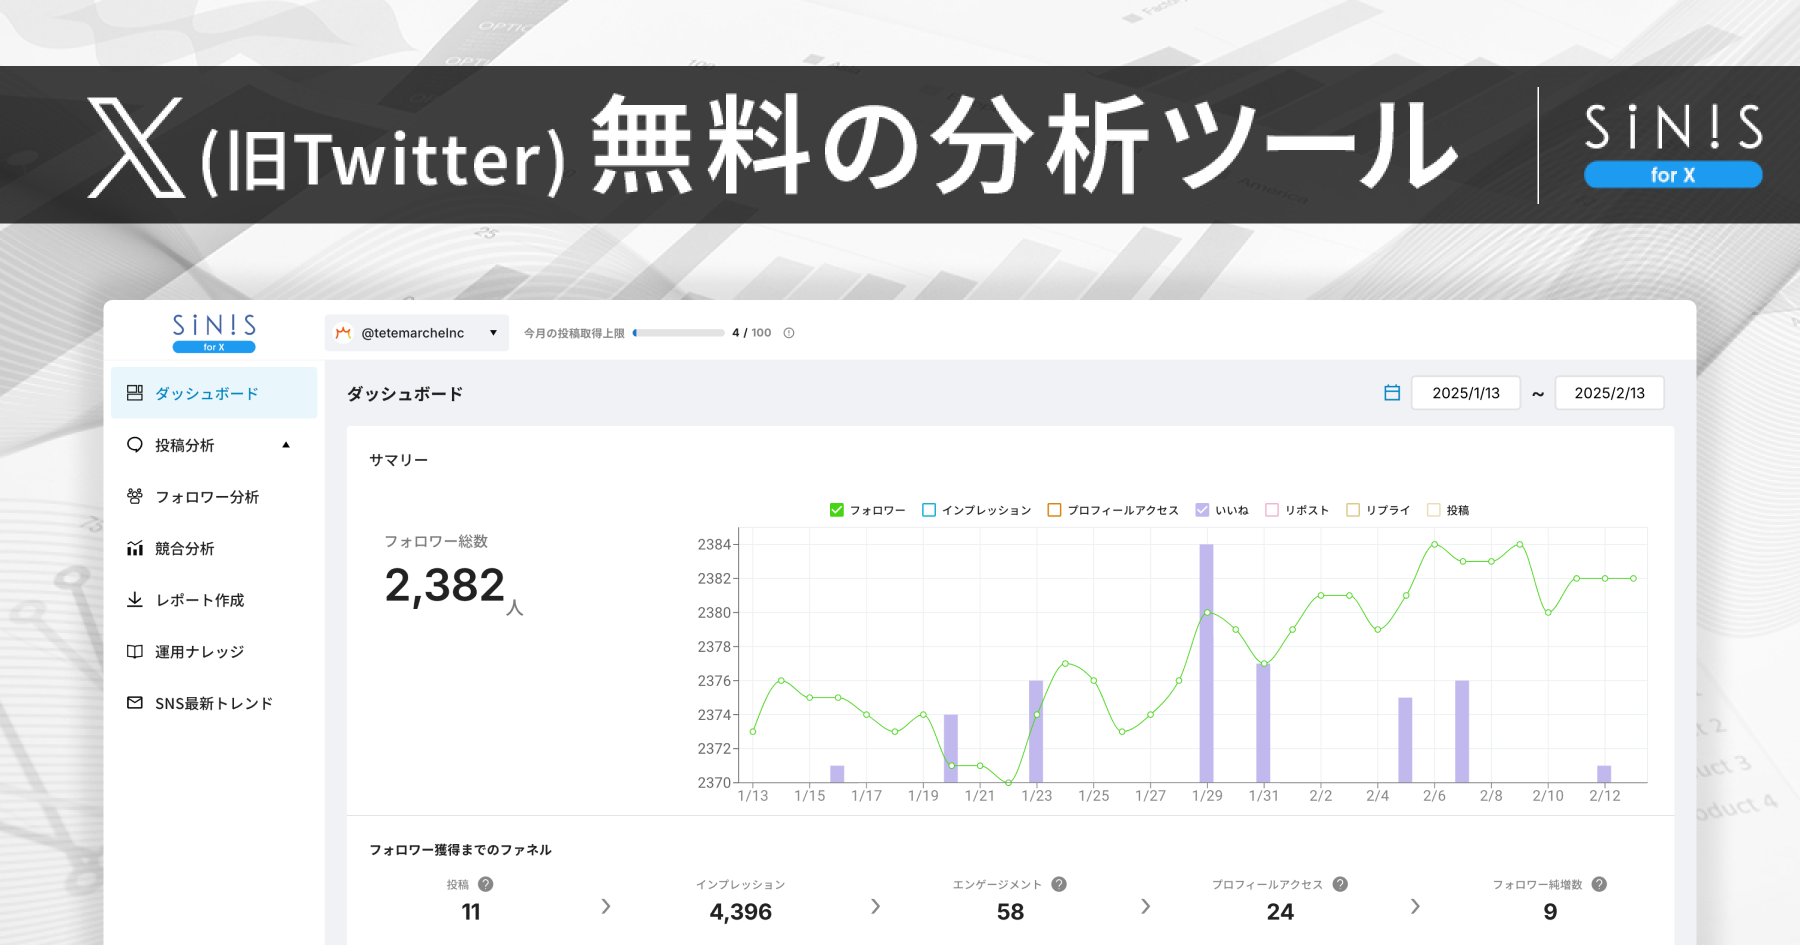The height and width of the screenshot is (945, 1800).
Task: Enable the プロフィールアクセス legend checkbox
Action: click(x=1054, y=510)
